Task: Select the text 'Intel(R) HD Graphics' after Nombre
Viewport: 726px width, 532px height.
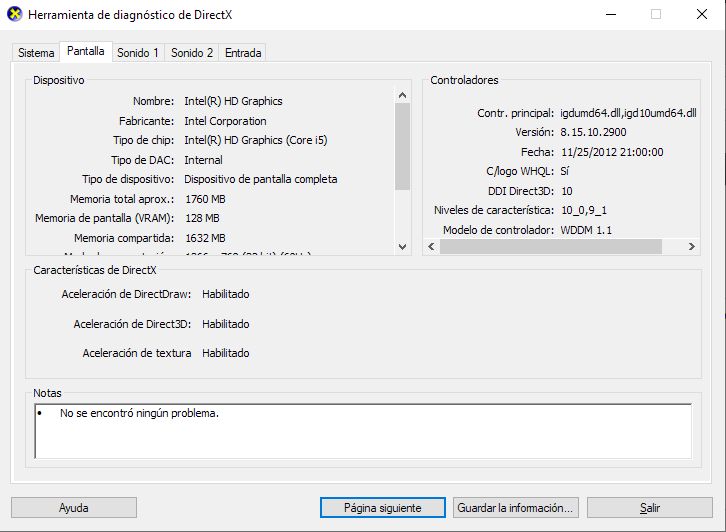Action: coord(233,101)
